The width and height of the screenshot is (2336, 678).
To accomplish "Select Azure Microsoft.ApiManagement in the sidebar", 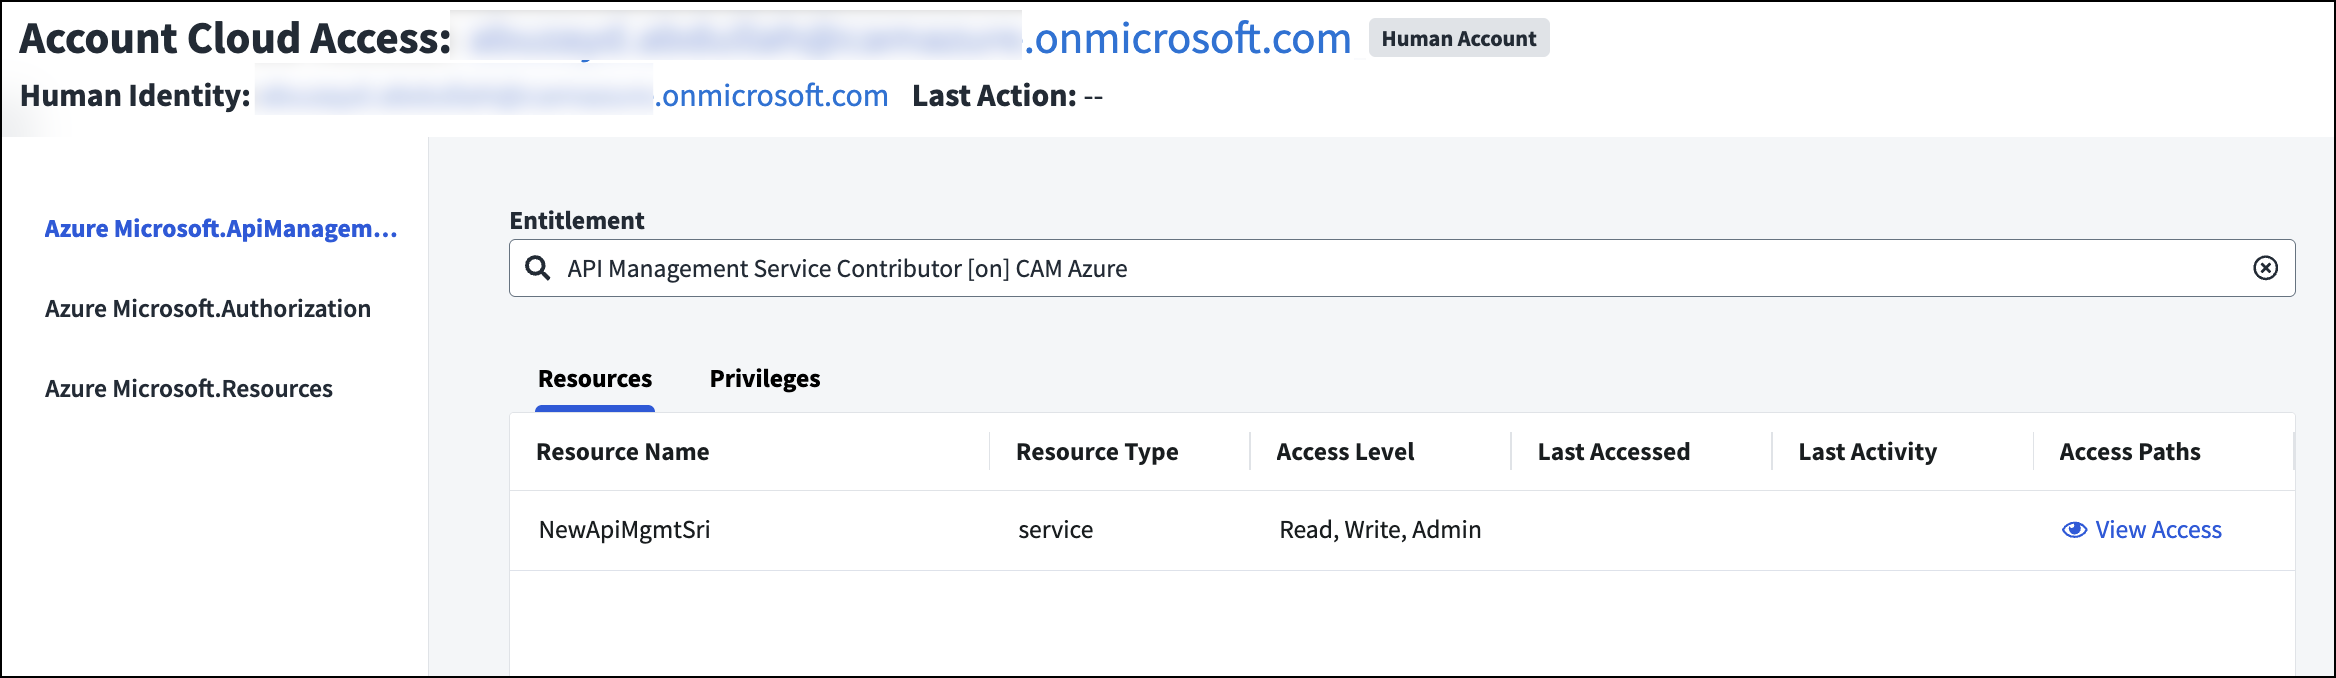I will [221, 229].
